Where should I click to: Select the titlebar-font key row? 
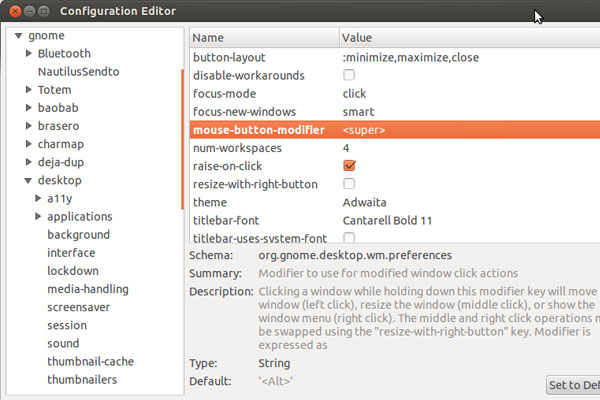(395, 220)
